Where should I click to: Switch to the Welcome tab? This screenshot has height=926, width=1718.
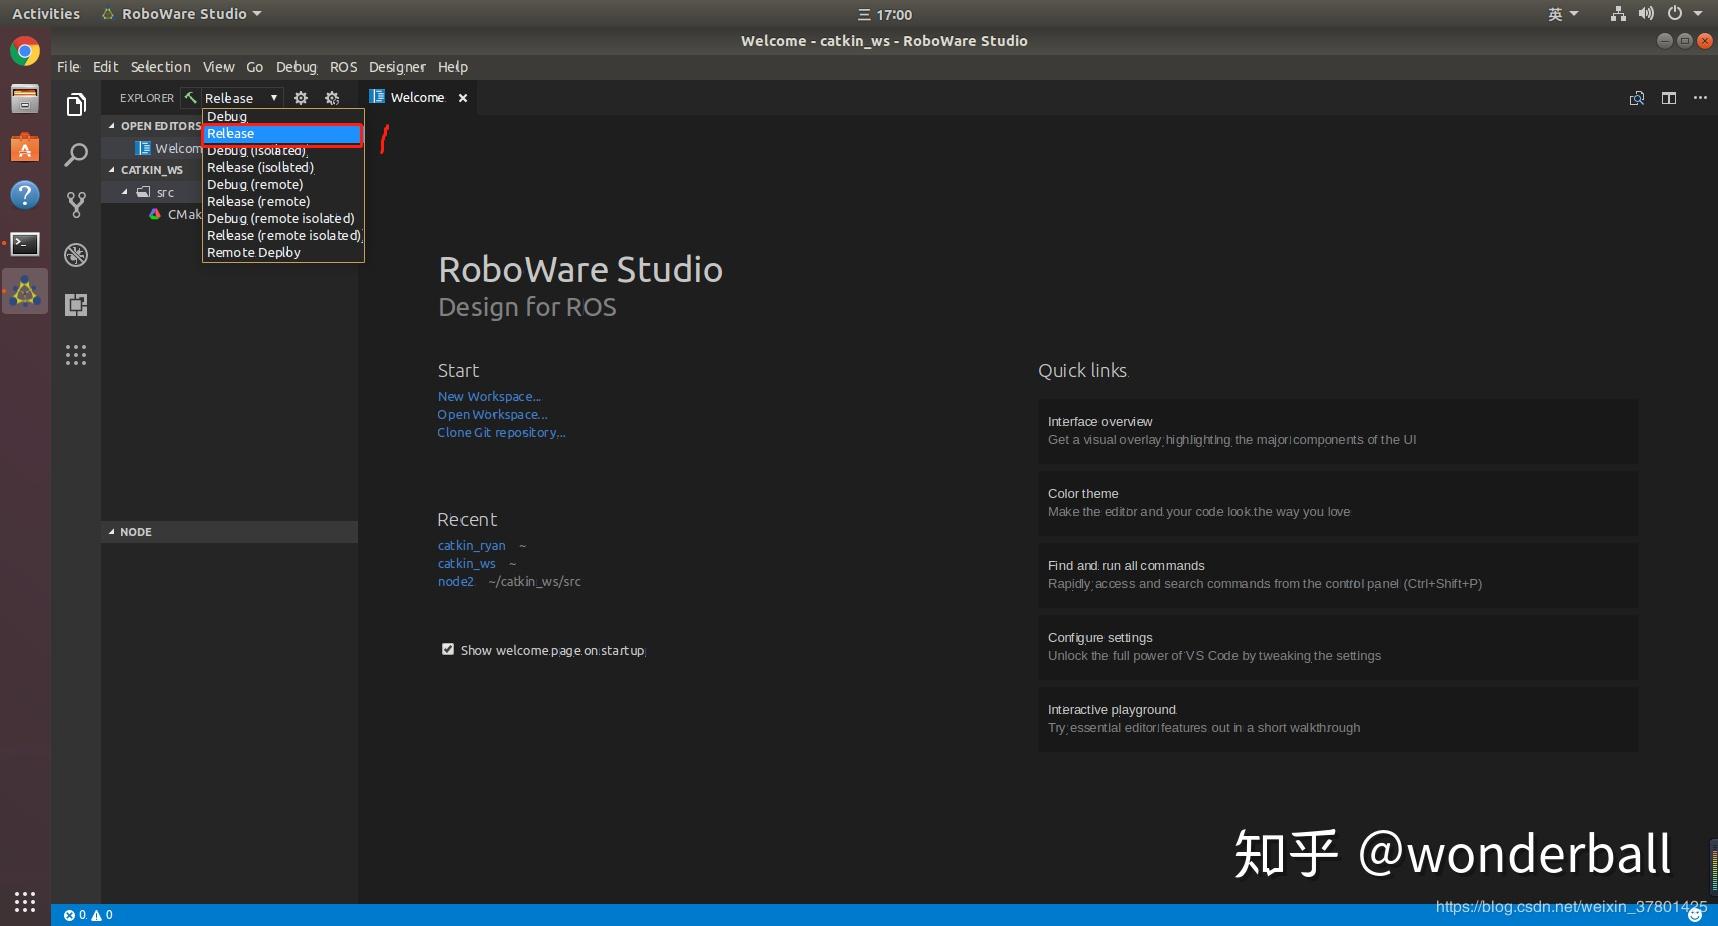point(416,97)
